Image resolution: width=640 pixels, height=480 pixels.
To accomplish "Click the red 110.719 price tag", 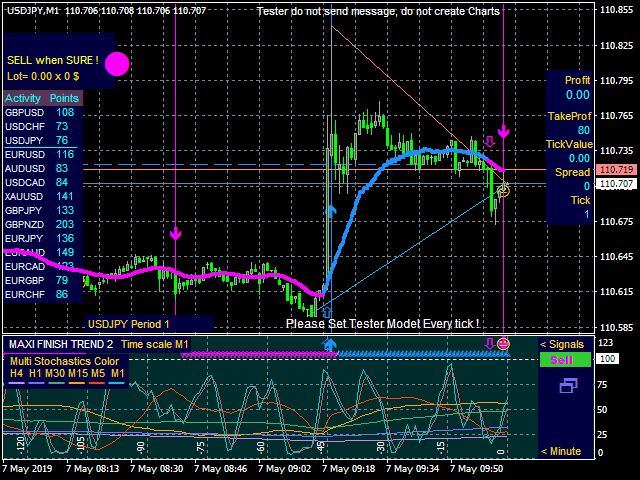I will pos(617,169).
